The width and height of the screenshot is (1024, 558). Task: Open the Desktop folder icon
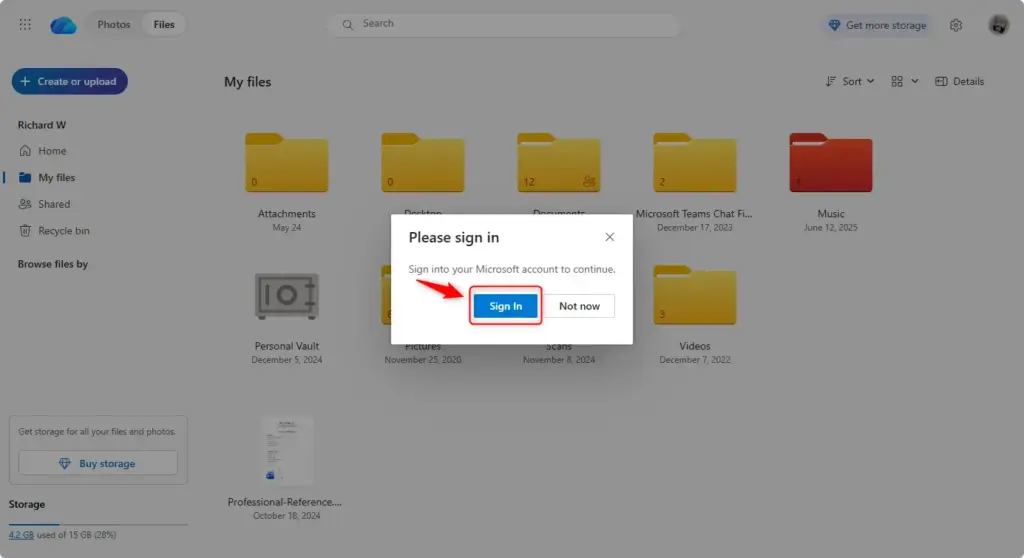tap(423, 163)
